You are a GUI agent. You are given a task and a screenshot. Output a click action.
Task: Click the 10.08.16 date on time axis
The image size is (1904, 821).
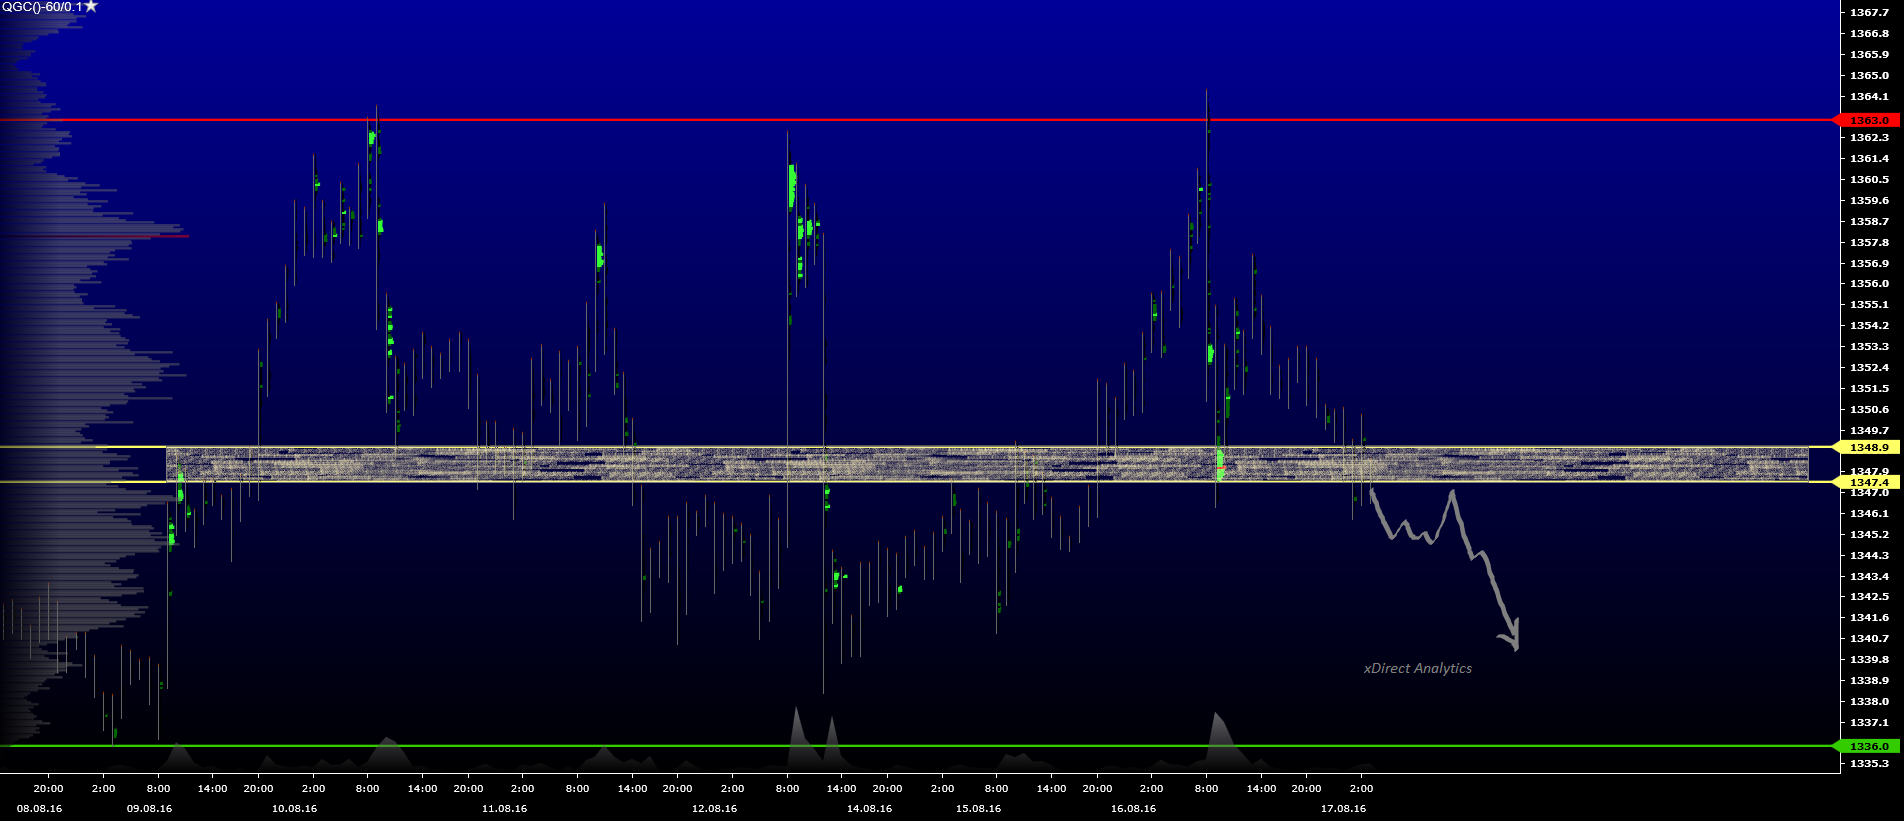[294, 808]
